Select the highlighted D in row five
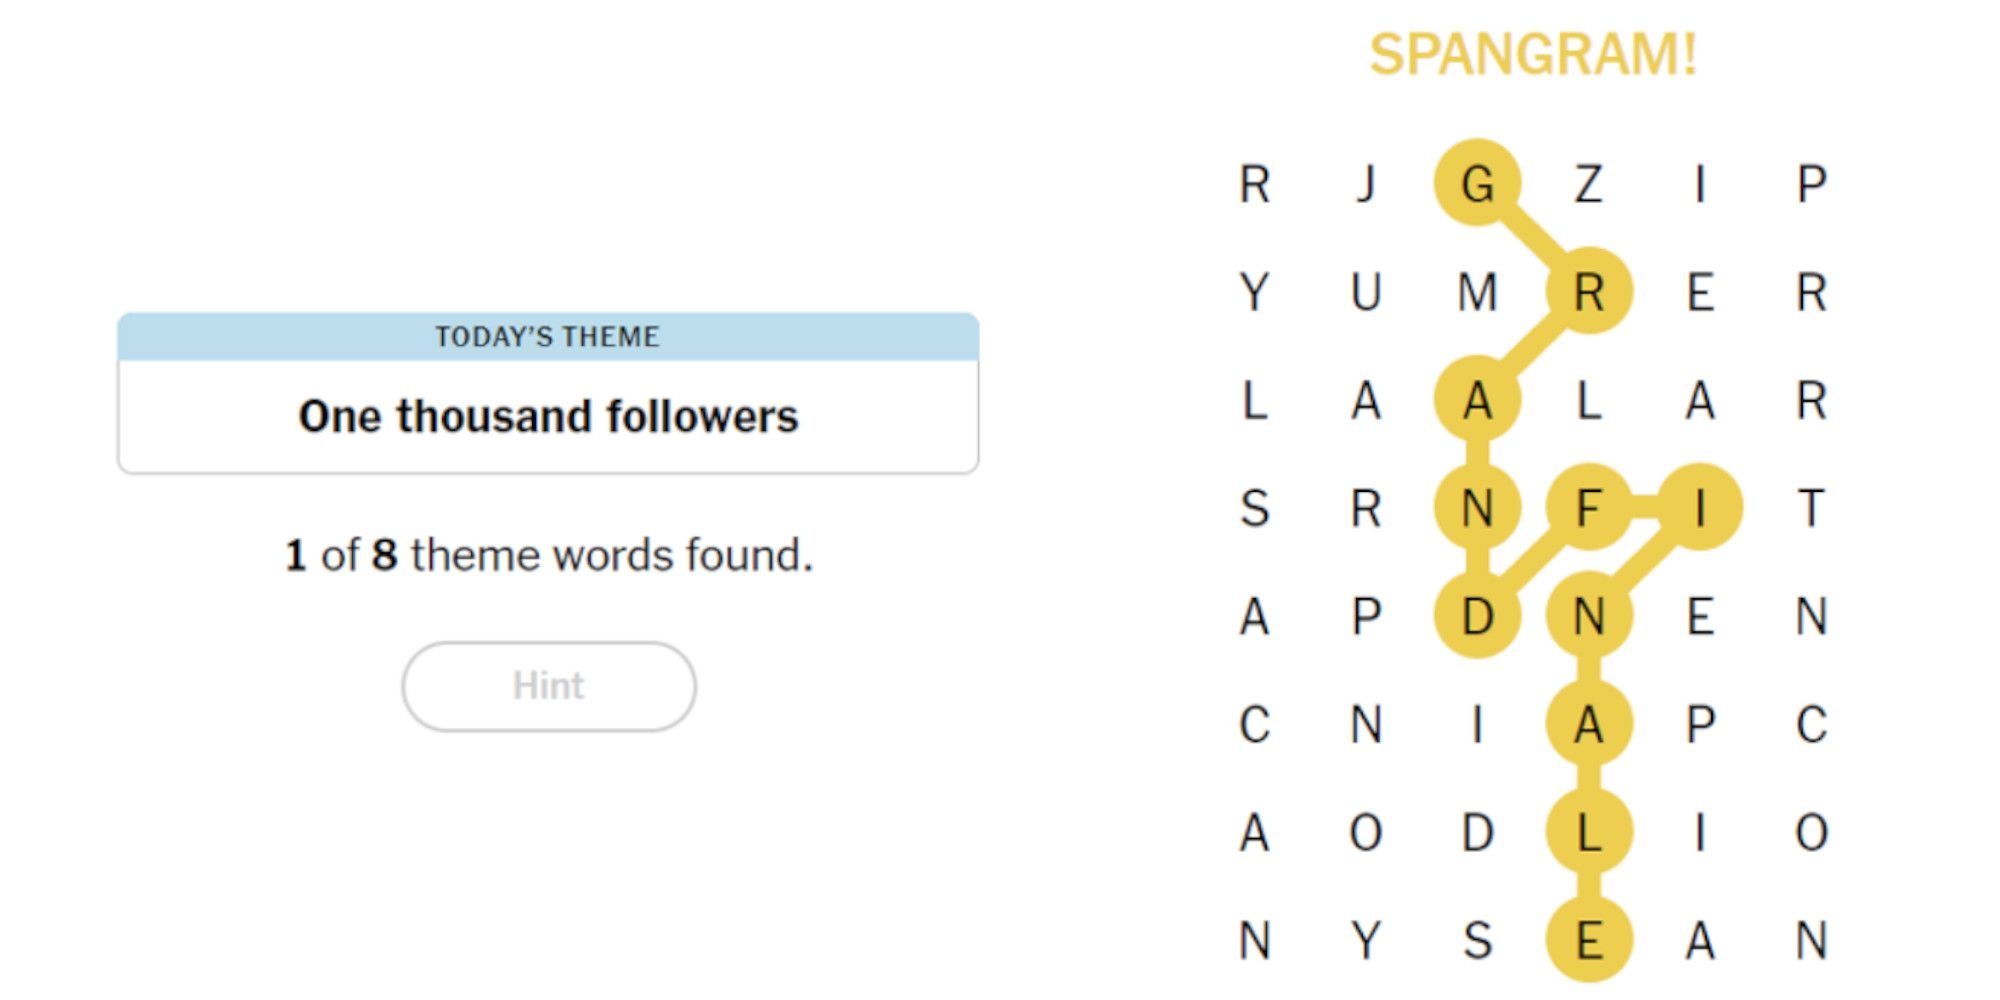This screenshot has height=1000, width=2000. [x=1480, y=618]
